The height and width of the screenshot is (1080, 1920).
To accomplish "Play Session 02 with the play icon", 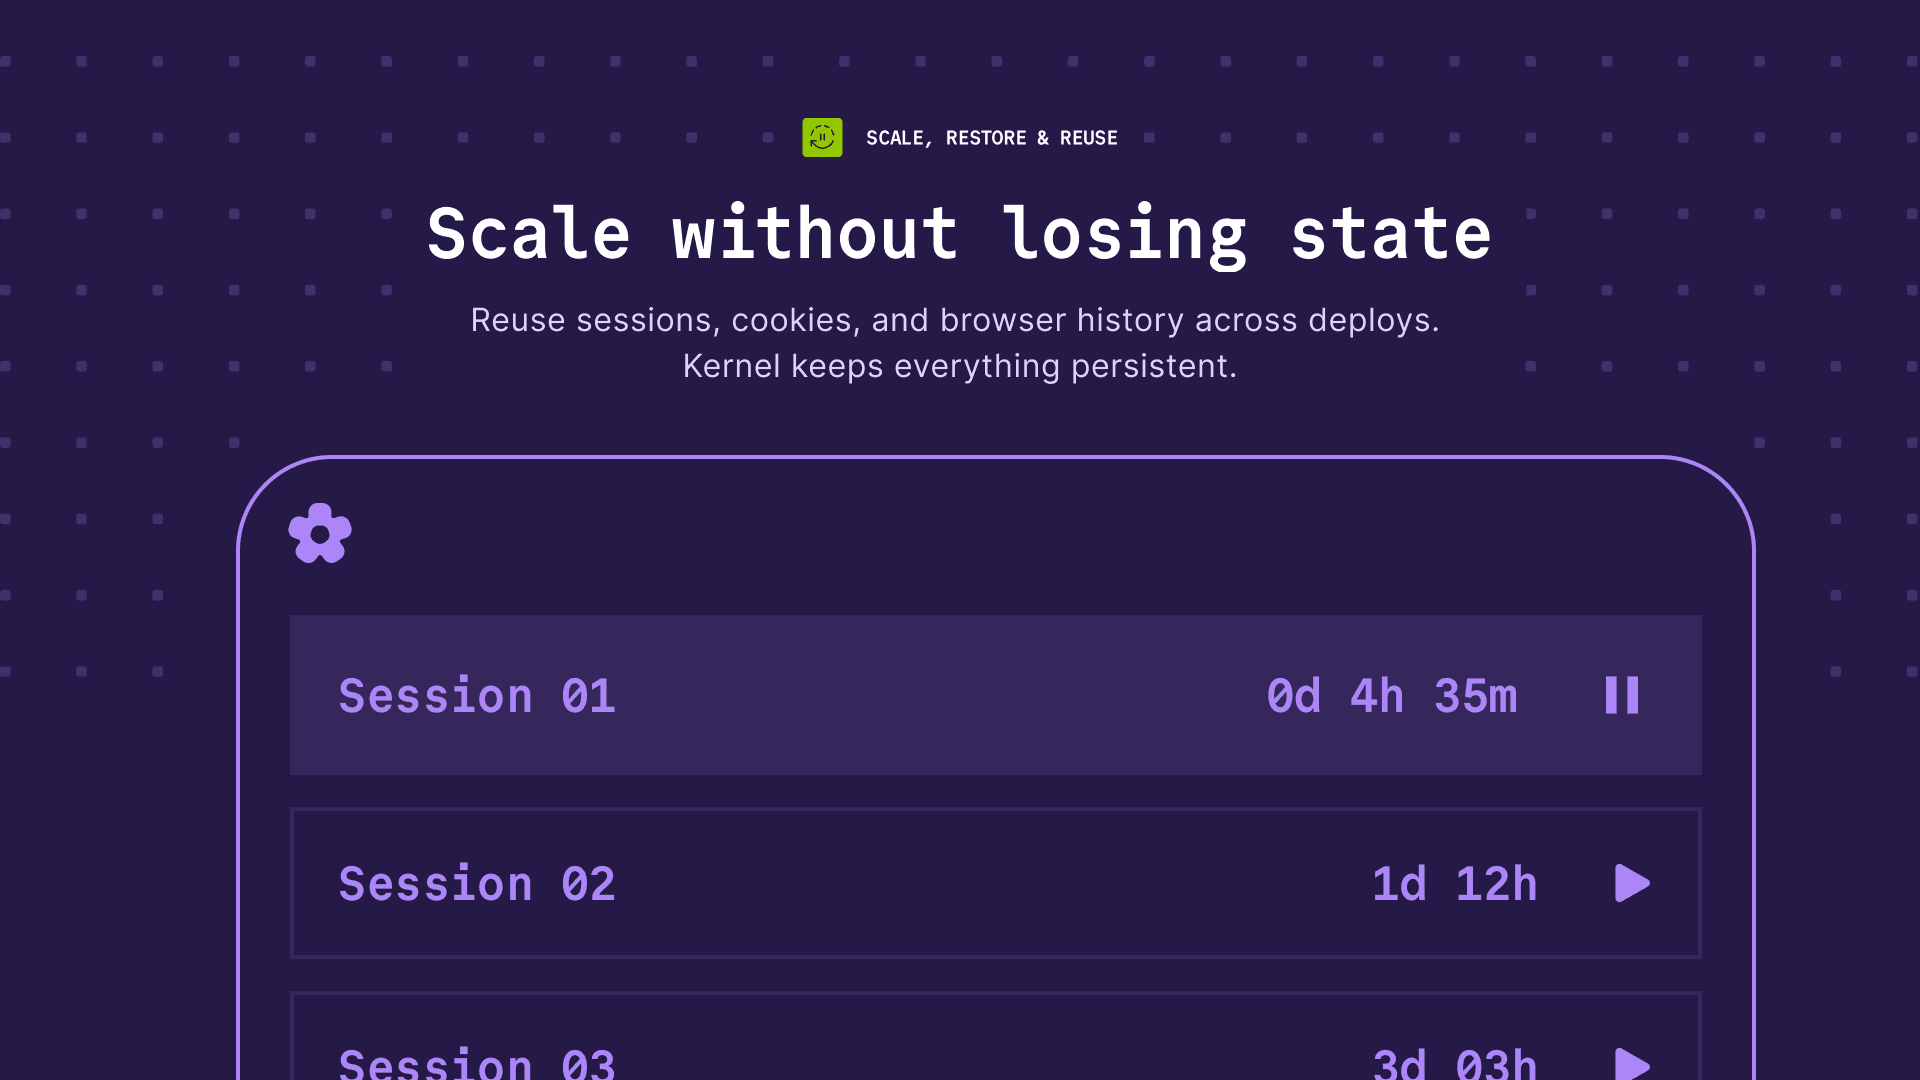I will pyautogui.click(x=1631, y=883).
